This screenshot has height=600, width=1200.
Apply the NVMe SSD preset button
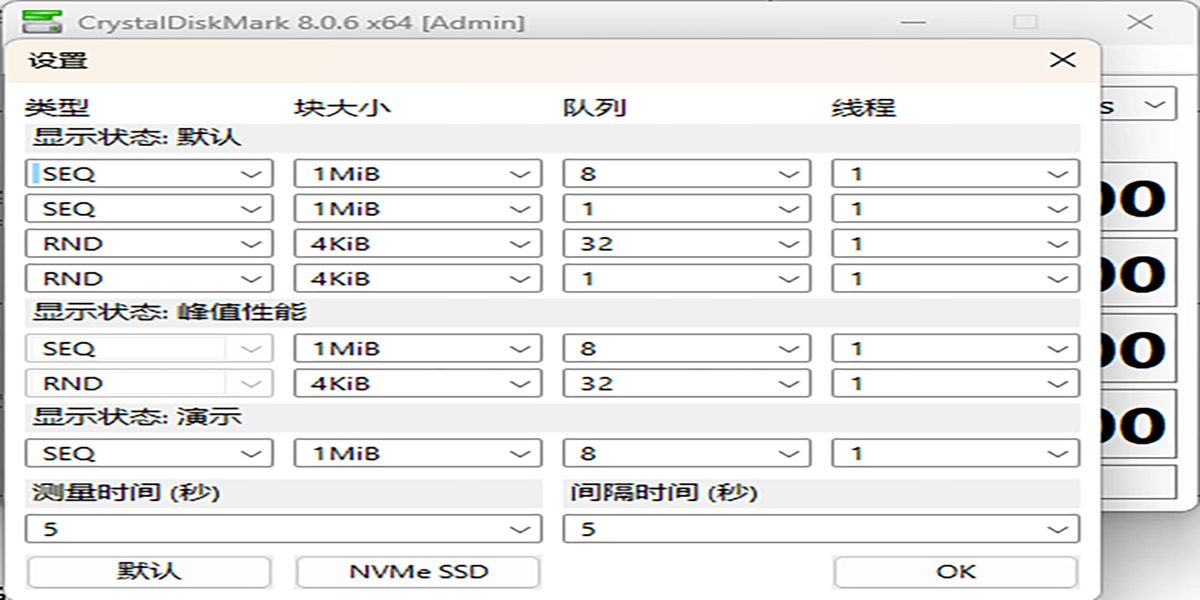tap(418, 572)
